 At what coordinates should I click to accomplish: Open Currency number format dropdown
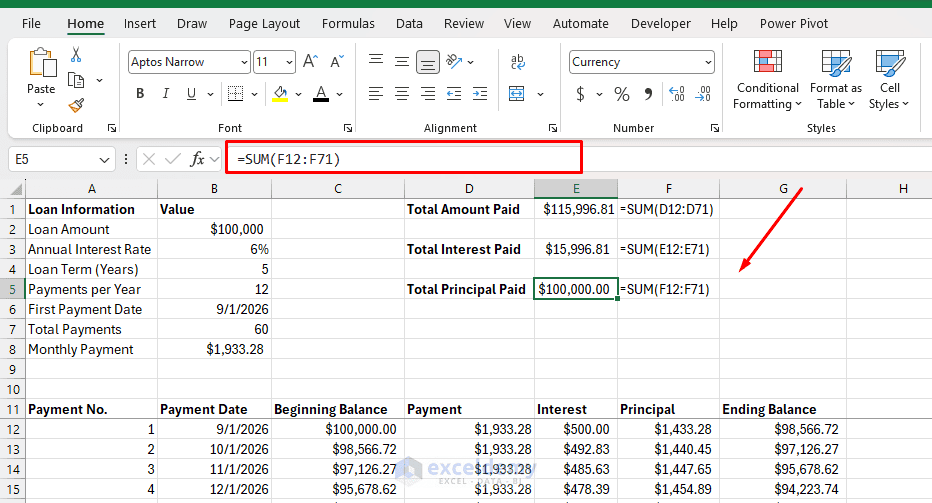tap(708, 62)
